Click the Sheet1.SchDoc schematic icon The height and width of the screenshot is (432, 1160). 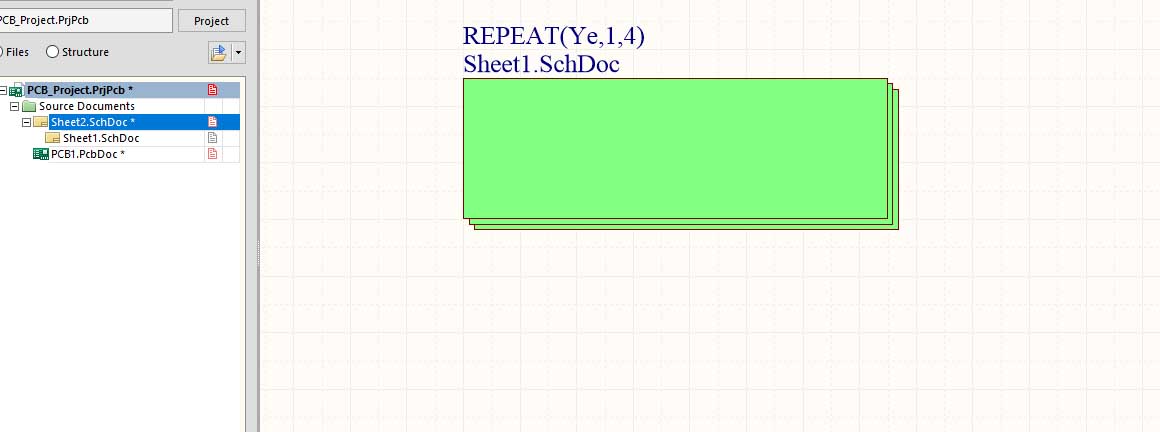53,138
